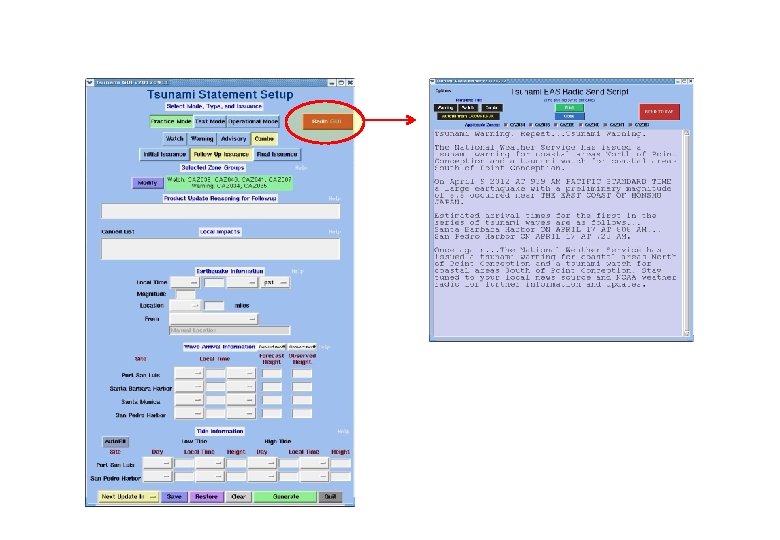
Task: Click the green Generate button
Action: pos(286,497)
